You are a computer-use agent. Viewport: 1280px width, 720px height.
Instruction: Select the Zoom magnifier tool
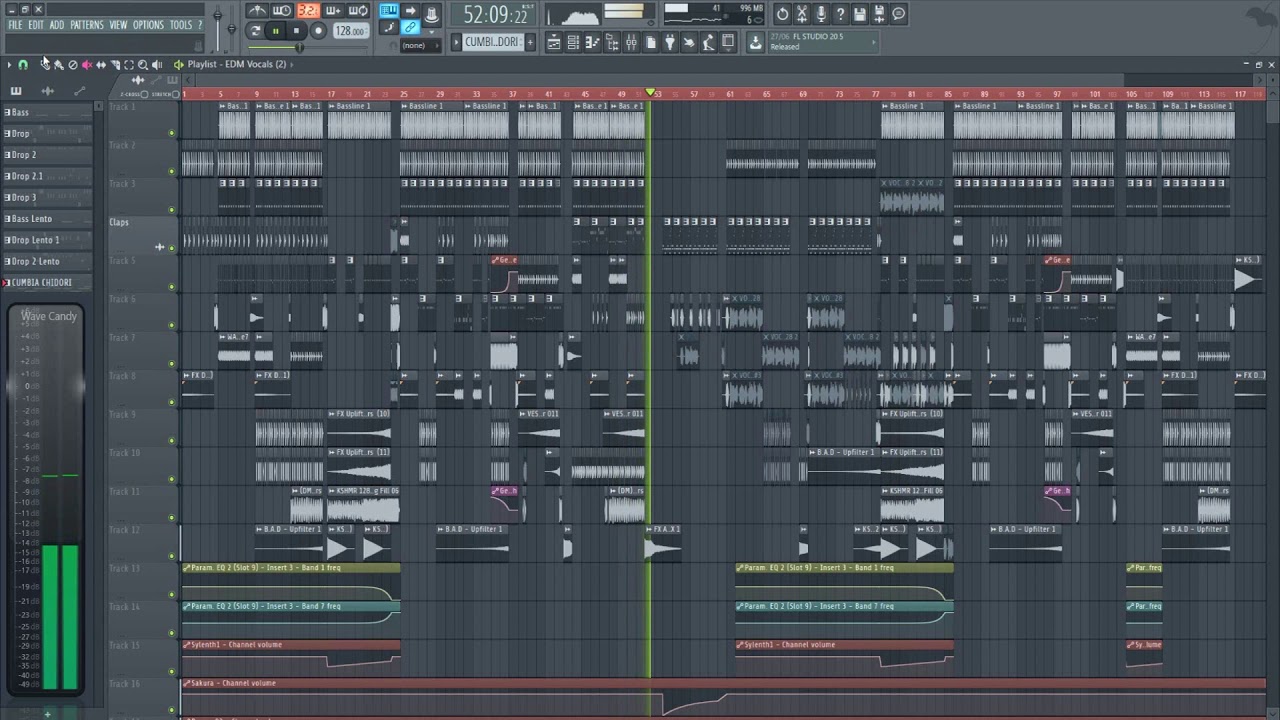pos(143,65)
